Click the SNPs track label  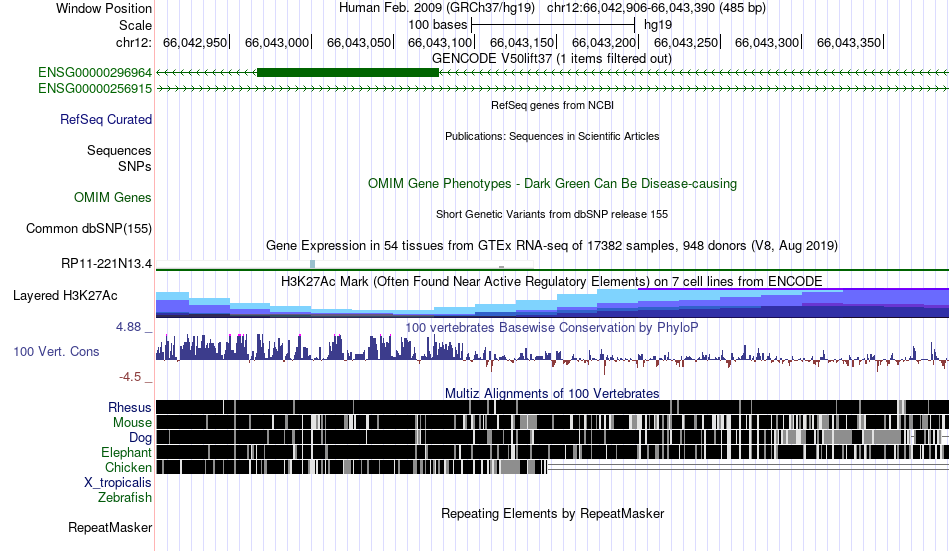(x=135, y=166)
